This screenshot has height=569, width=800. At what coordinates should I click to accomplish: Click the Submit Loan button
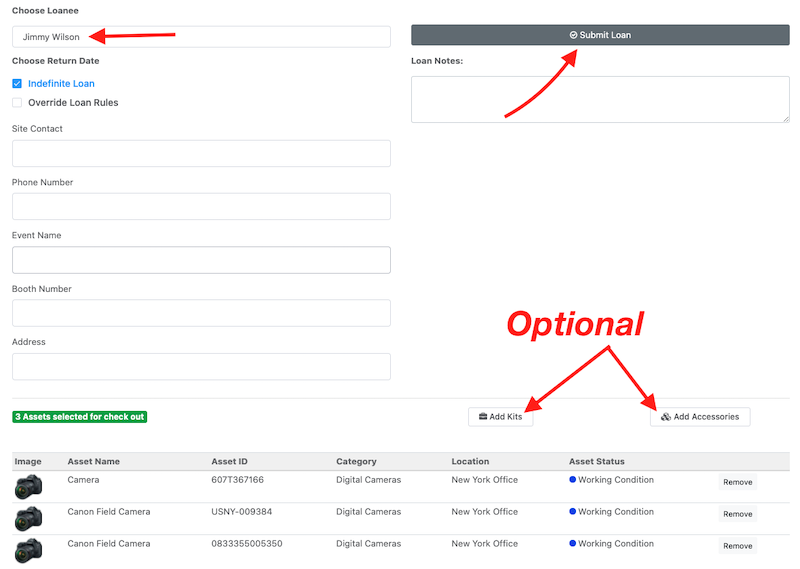(x=600, y=35)
